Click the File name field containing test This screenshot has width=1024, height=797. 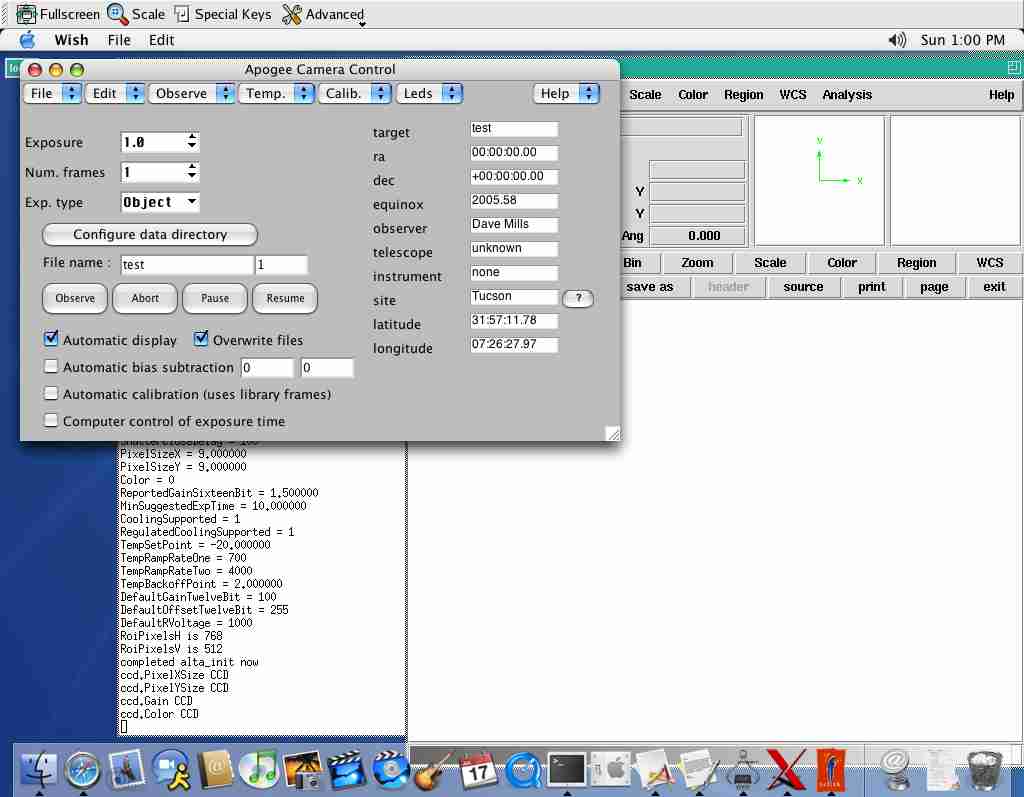point(187,265)
